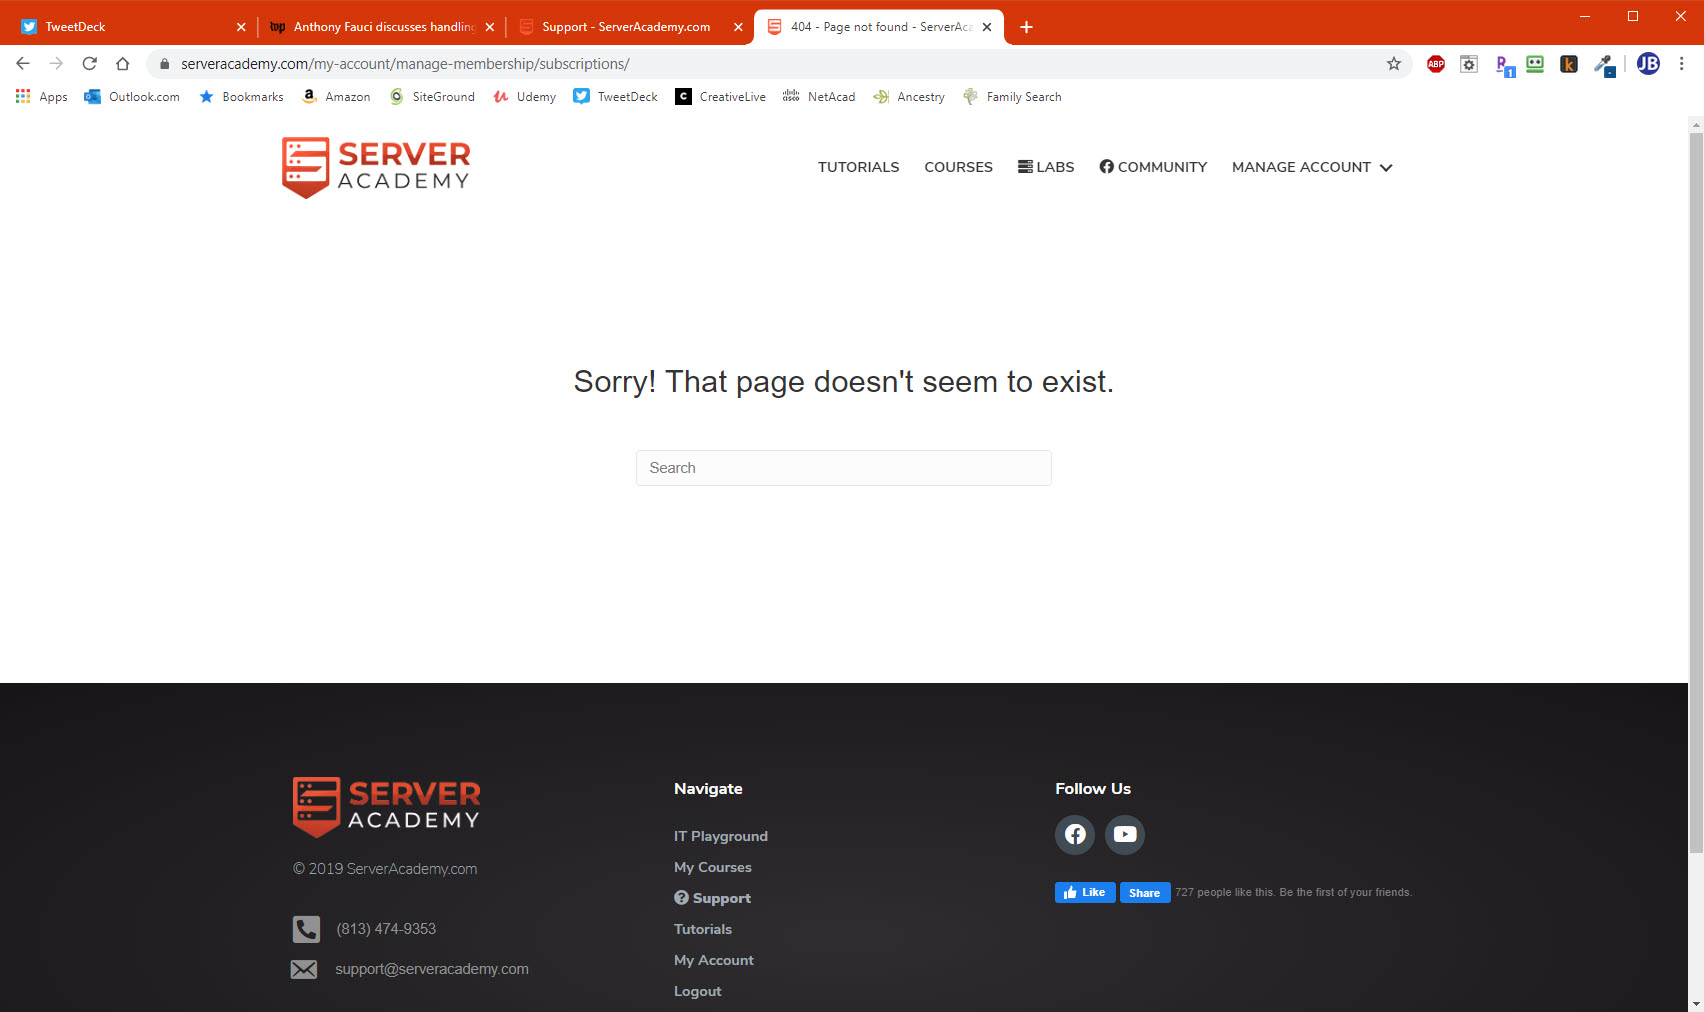Screen dimensions: 1704x1012
Task: Click the IT Playground footer link
Action: (x=720, y=836)
